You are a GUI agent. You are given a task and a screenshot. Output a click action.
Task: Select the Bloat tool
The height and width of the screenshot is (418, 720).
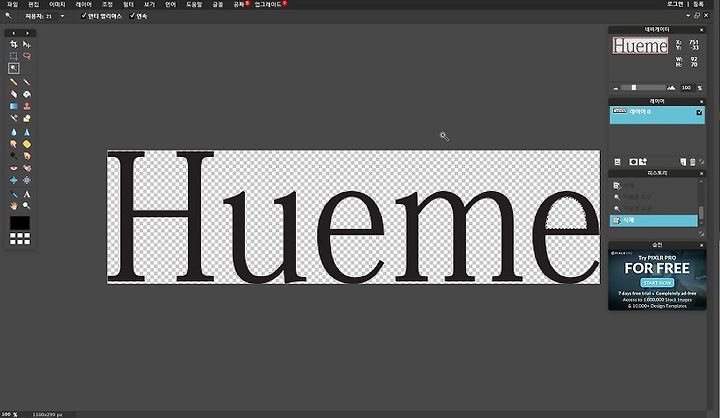click(14, 181)
